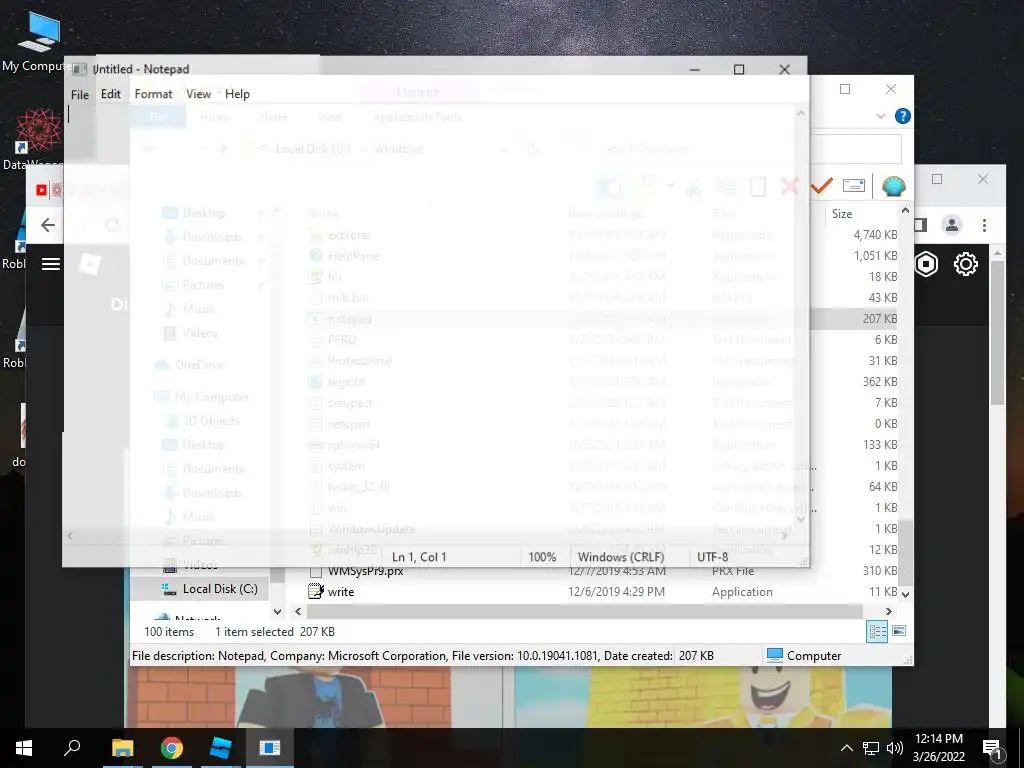
Task: Open the Edit menu in Notepad
Action: click(110, 94)
